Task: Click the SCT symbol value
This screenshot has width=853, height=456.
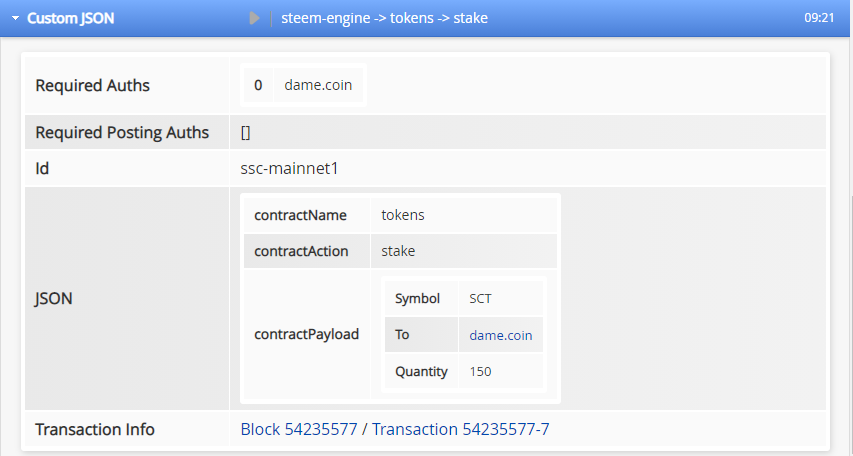Action: click(480, 299)
